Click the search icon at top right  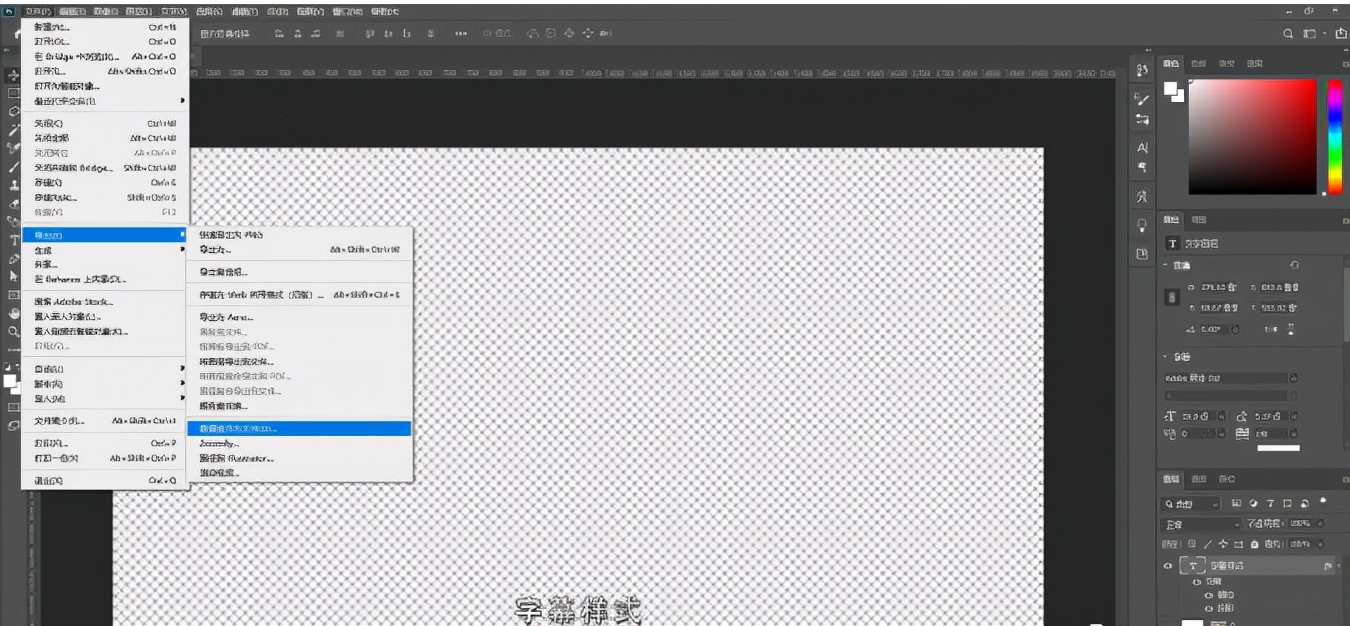tap(1290, 34)
